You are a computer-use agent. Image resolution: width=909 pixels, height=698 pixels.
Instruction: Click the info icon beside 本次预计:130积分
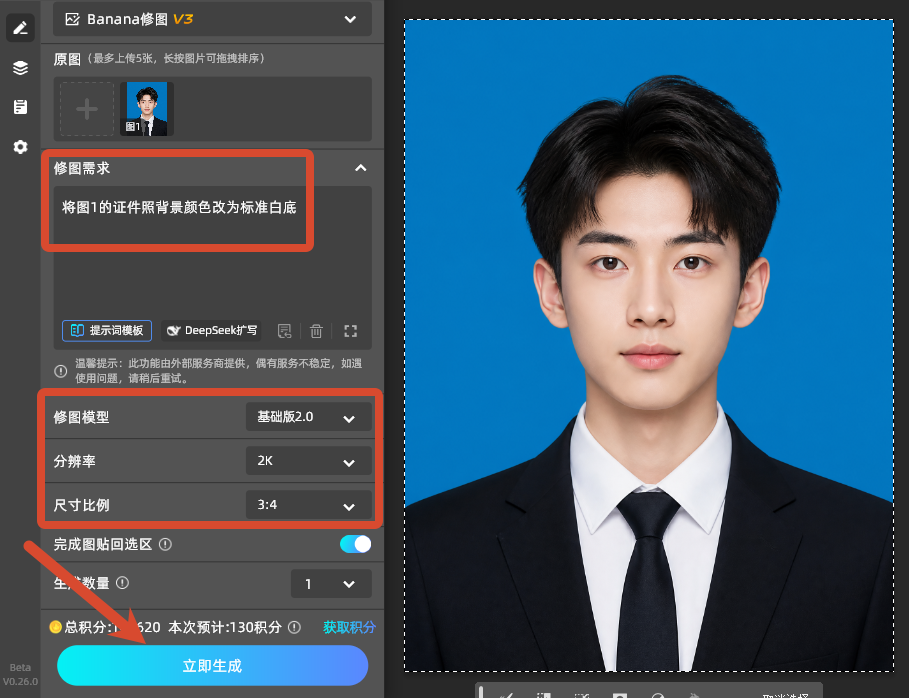click(x=294, y=627)
